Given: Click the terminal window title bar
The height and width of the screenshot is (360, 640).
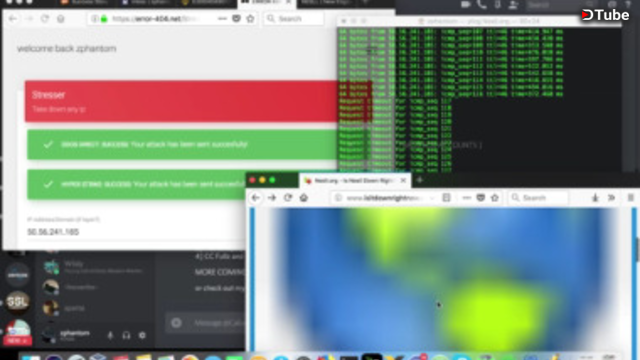Looking at the screenshot, I should [480, 21].
